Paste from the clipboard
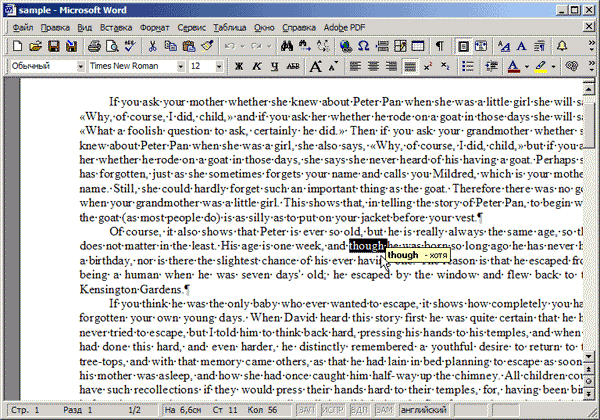This screenshot has height=420, width=600. click(x=189, y=47)
